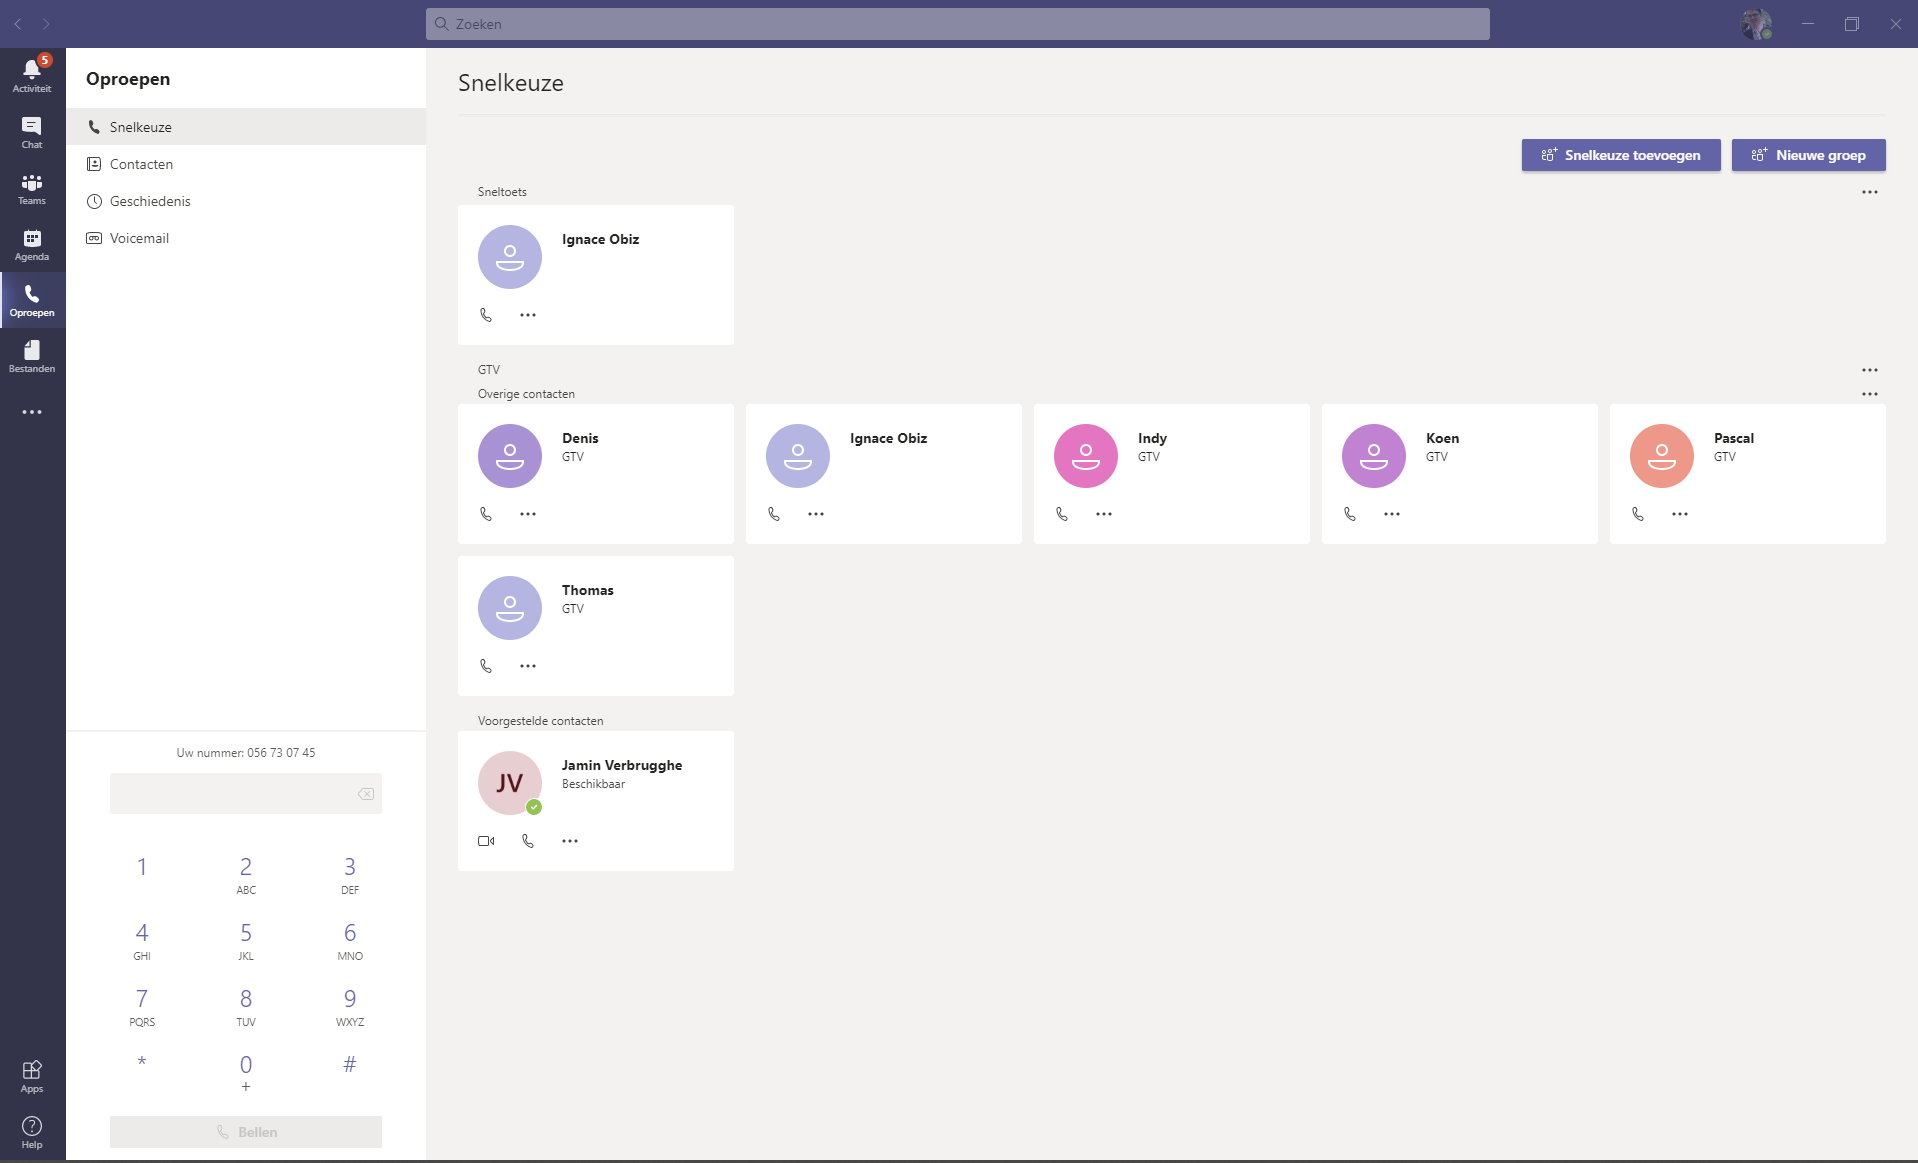
Task: Call Koen with the phone icon
Action: [x=1350, y=514]
